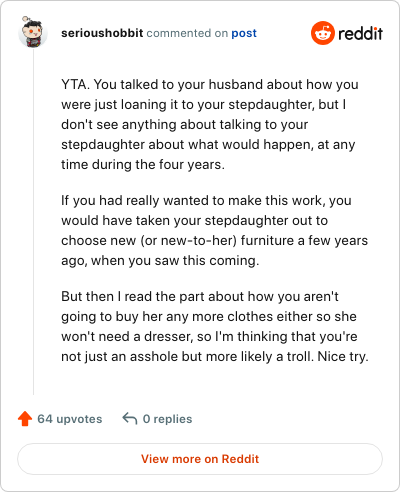The width and height of the screenshot is (400, 492).
Task: Click the orange Reddit Snoo logo
Action: [x=323, y=33]
